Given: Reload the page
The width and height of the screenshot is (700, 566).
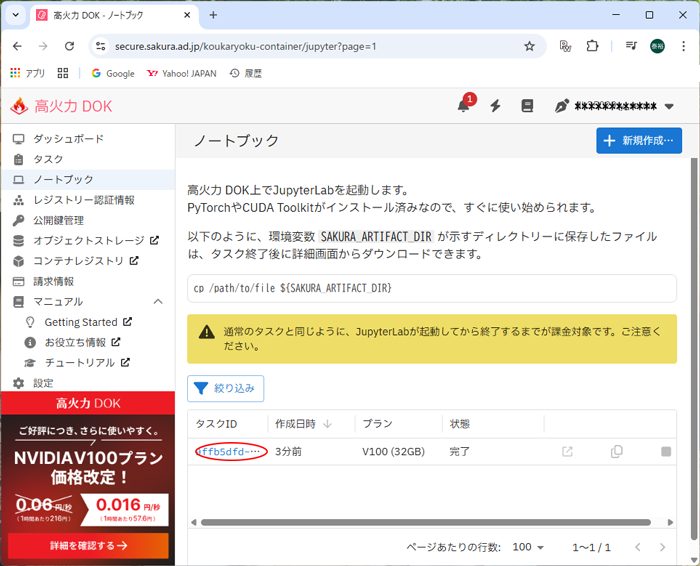Looking at the screenshot, I should 69,46.
